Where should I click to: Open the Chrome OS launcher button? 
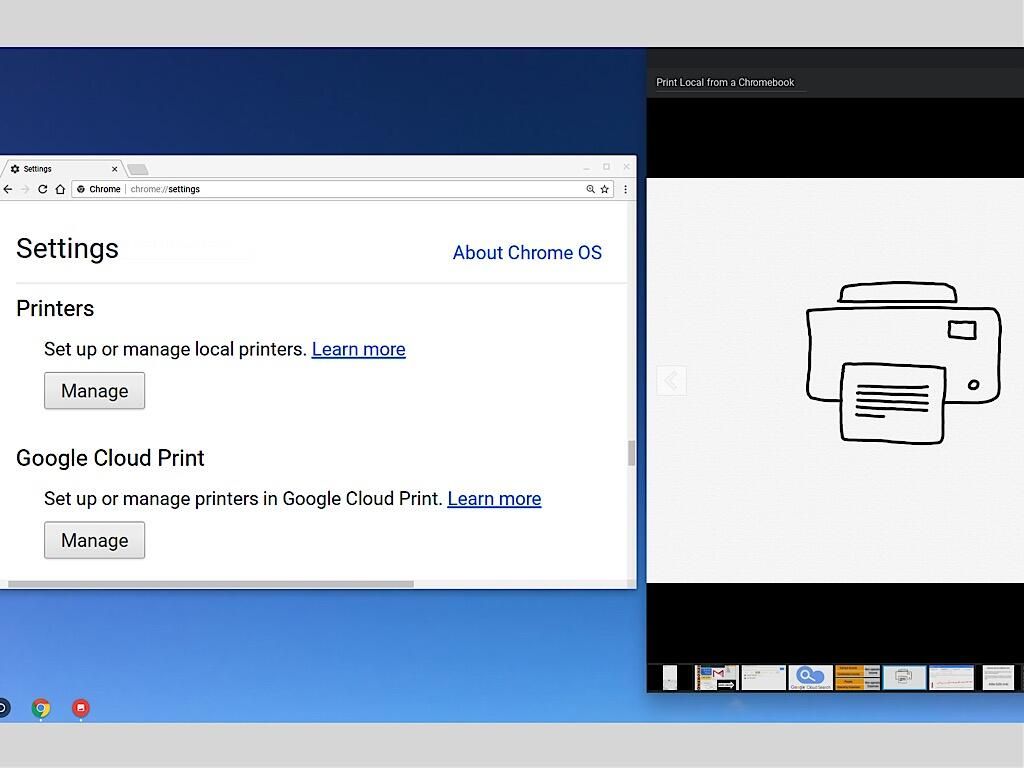(3, 708)
